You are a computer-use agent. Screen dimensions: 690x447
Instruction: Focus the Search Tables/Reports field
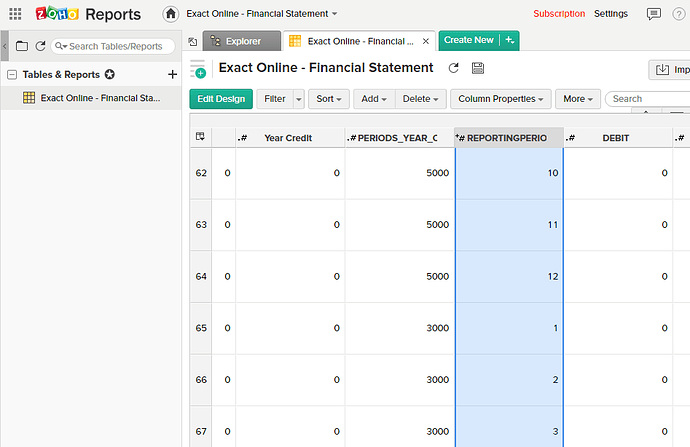(x=115, y=46)
